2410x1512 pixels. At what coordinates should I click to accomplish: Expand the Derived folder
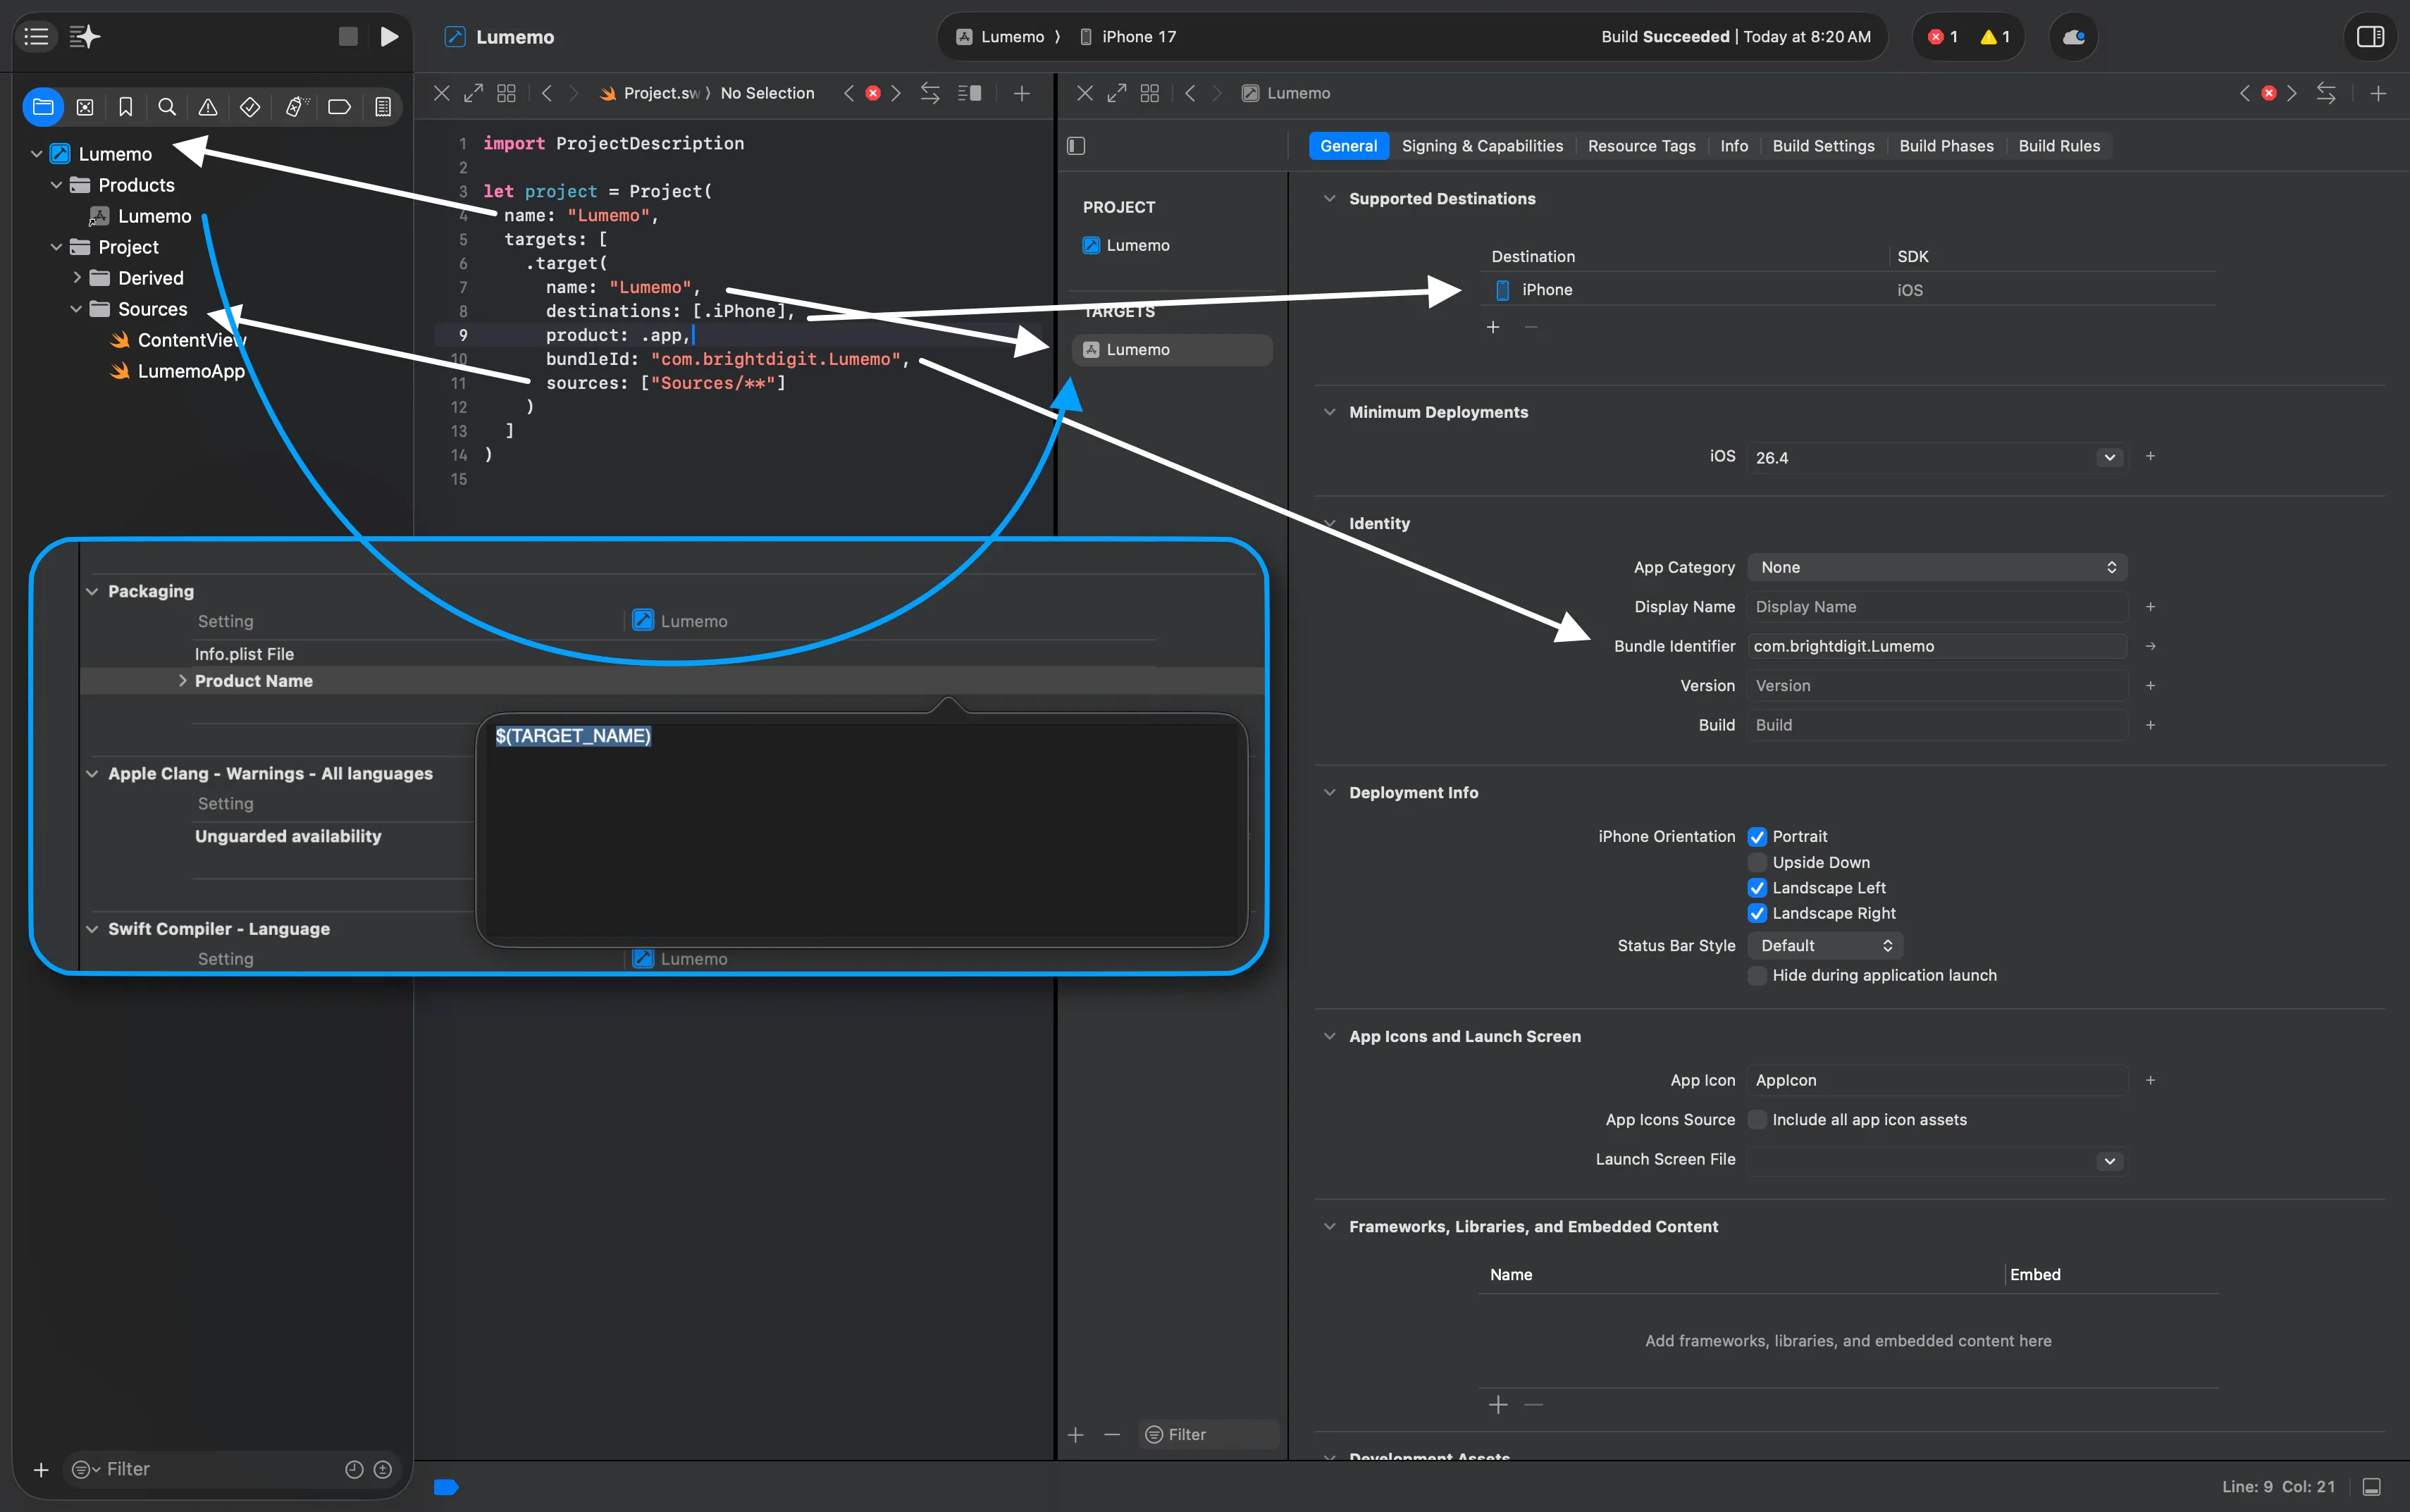[x=77, y=278]
